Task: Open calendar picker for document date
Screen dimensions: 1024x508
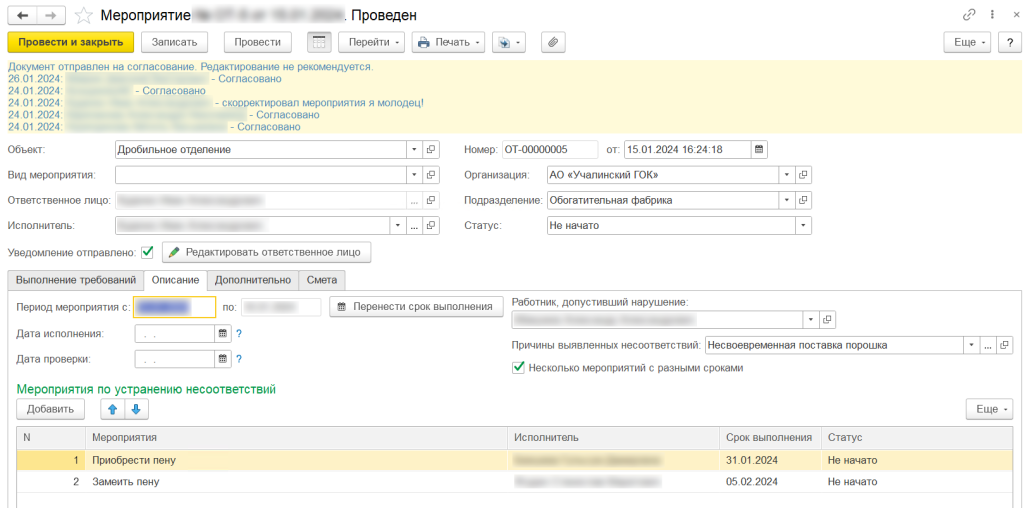Action: (759, 149)
